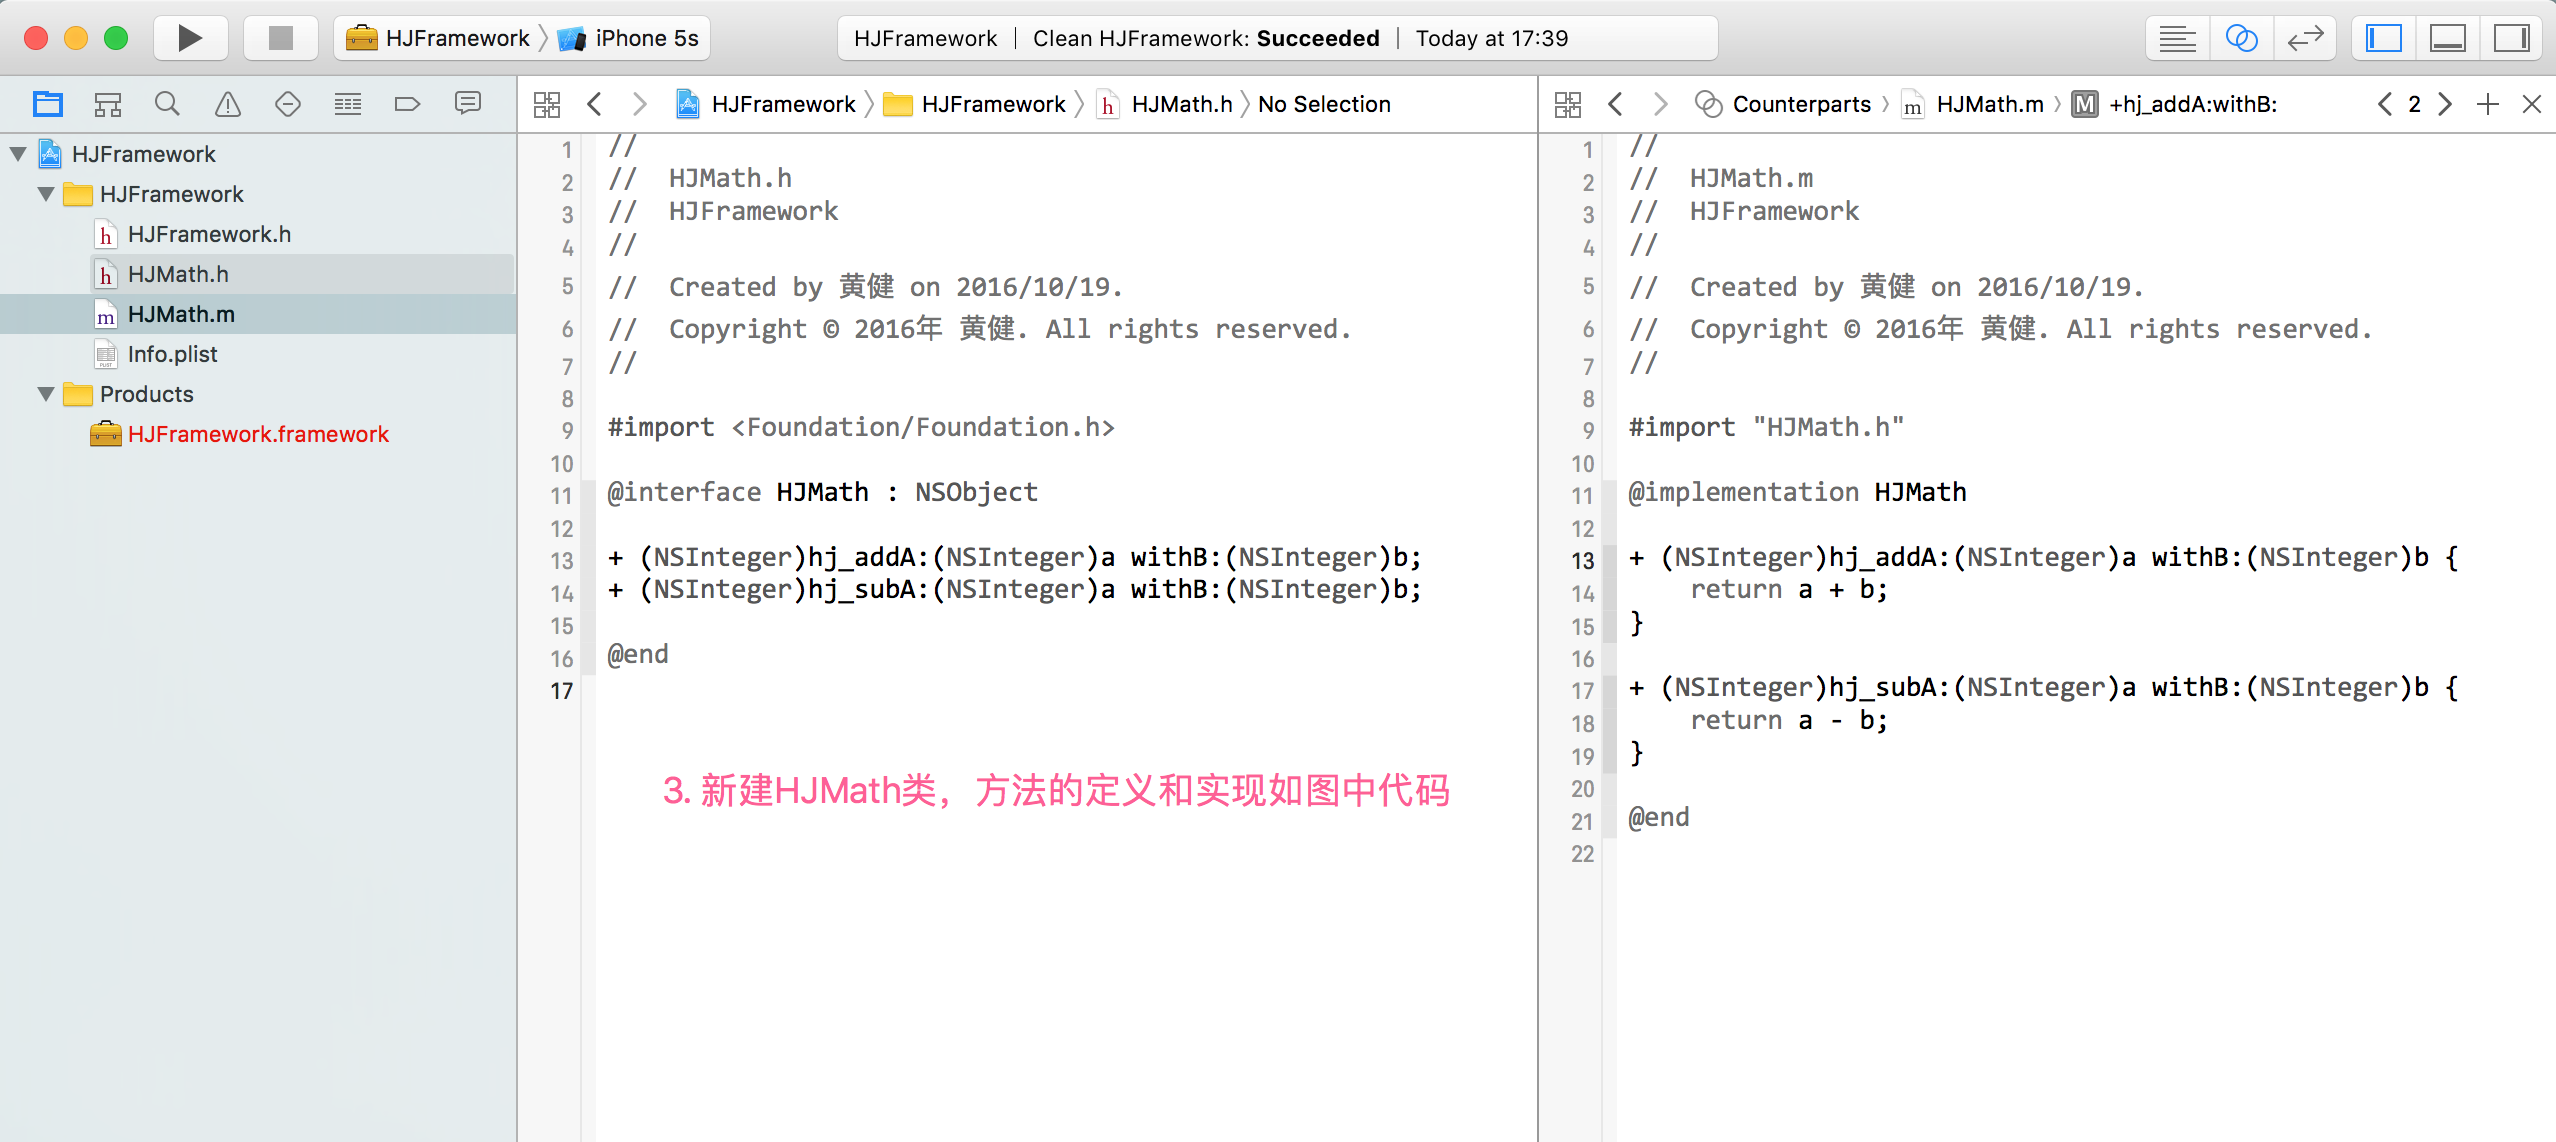
Task: Click HJMath.m in assistant jump bar
Action: 1972,104
